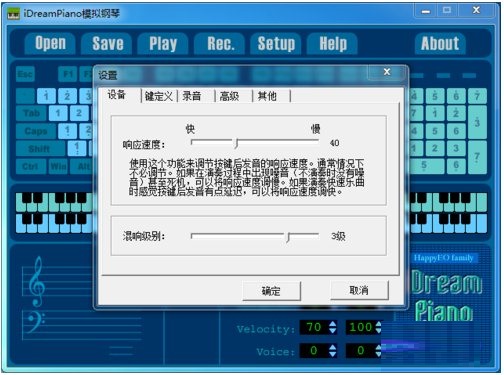Click note key 1 right of Shift key
Image resolution: width=504 pixels, height=375 pixels.
click(x=77, y=148)
